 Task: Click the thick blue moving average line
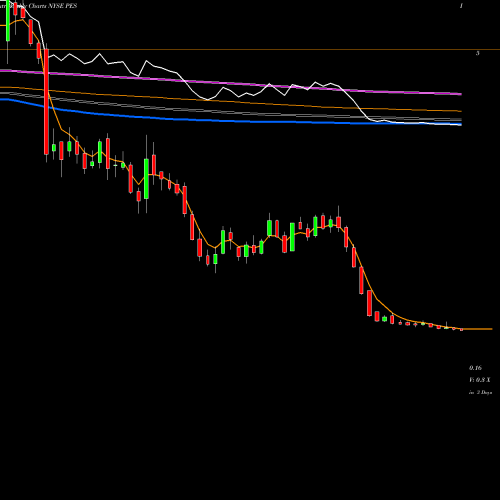[x=231, y=120]
